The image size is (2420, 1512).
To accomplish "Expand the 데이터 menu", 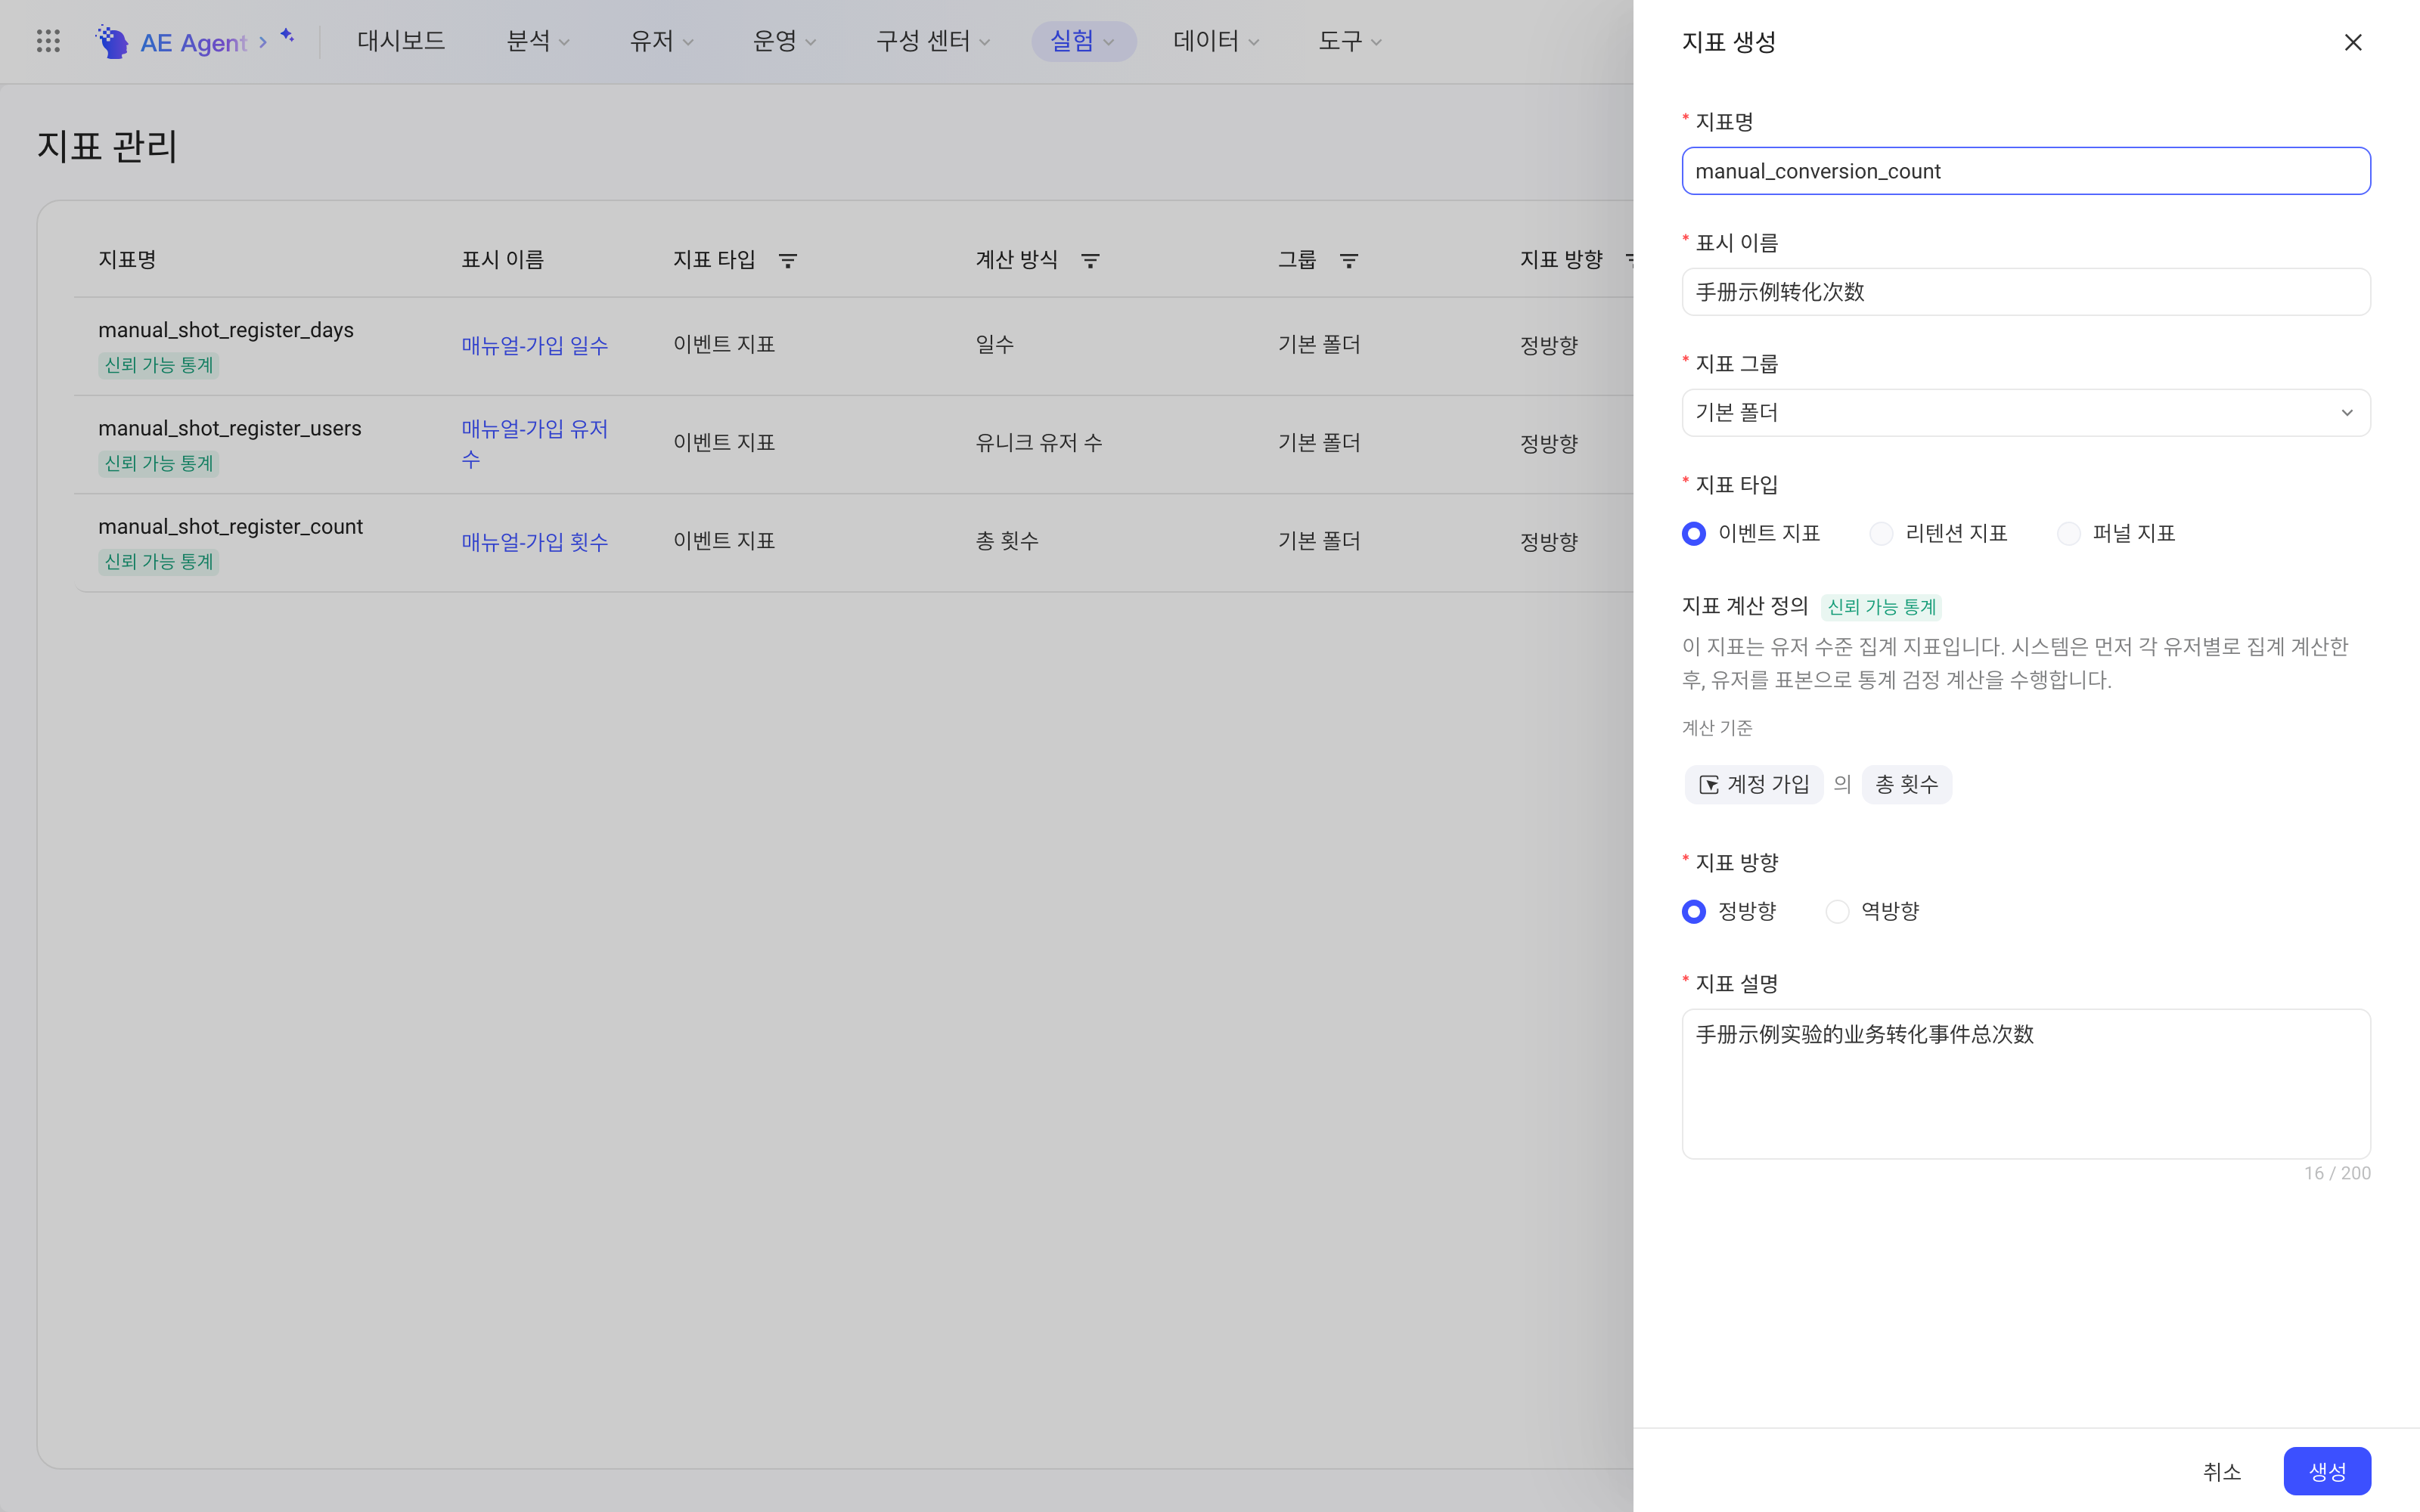I will [1216, 41].
